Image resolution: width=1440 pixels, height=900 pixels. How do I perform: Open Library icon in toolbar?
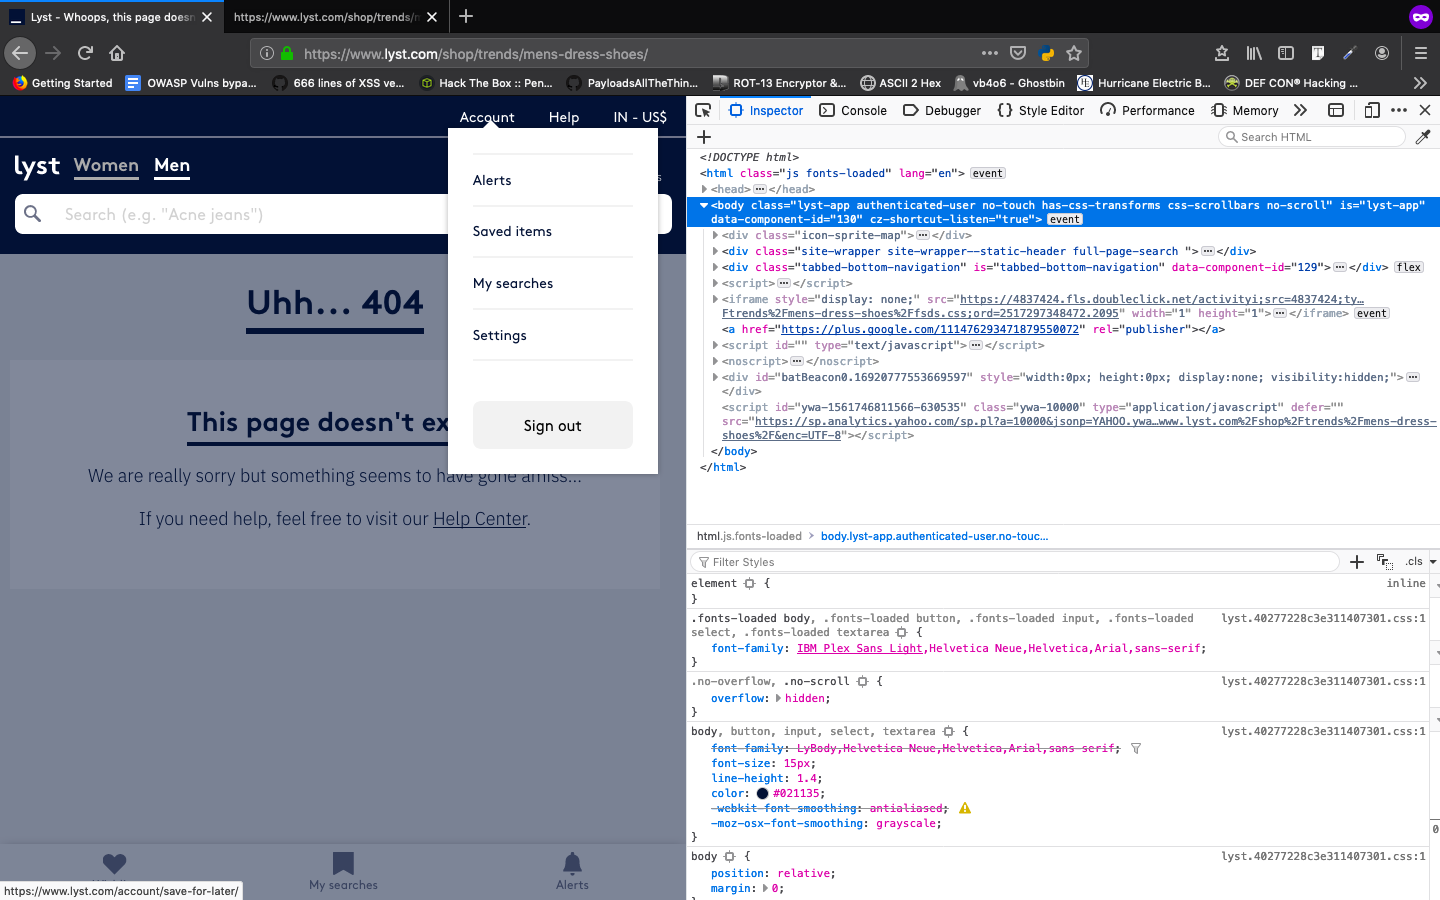click(x=1254, y=53)
